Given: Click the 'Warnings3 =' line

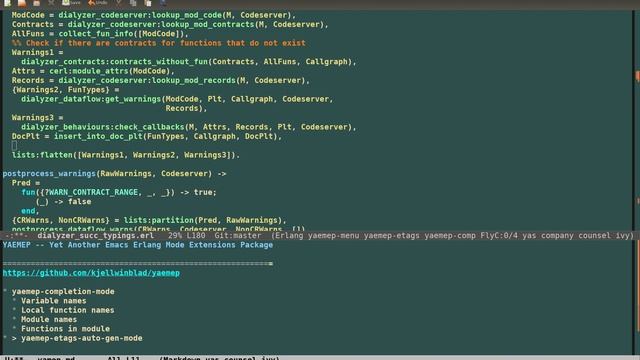Looking at the screenshot, I should (38, 118).
